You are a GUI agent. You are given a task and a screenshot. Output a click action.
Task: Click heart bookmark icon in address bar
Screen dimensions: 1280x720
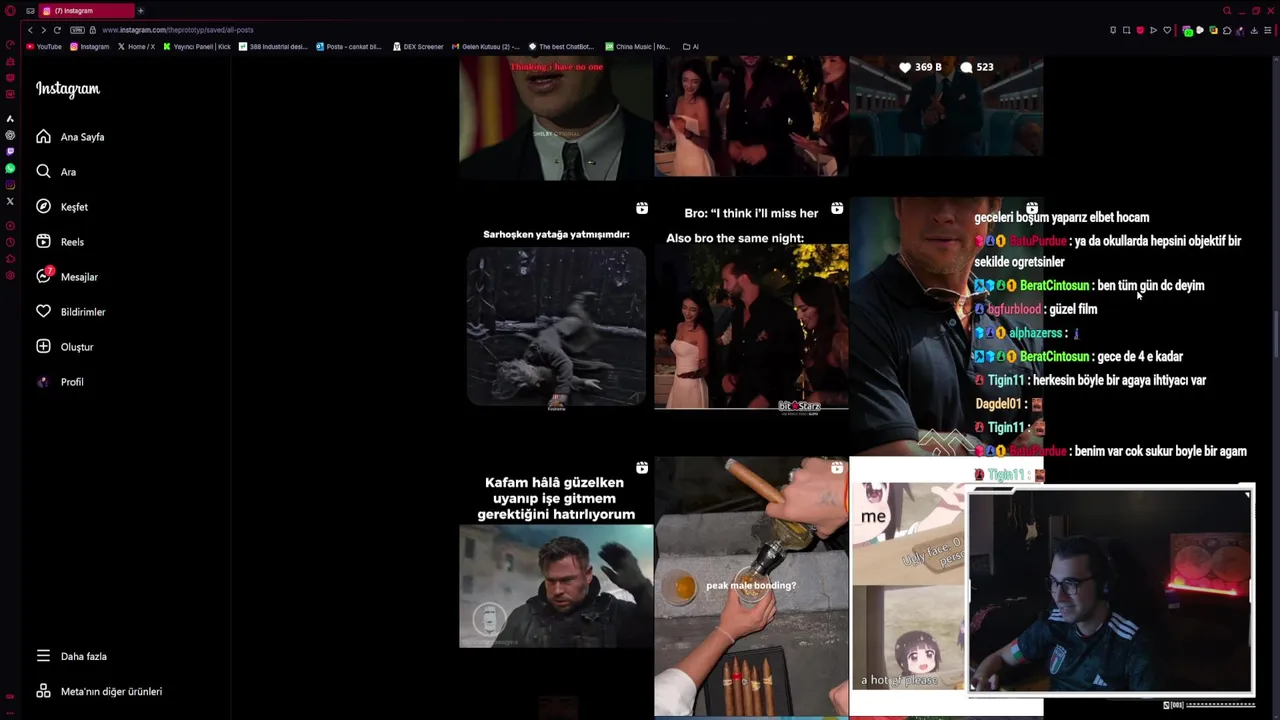pos(1167,30)
